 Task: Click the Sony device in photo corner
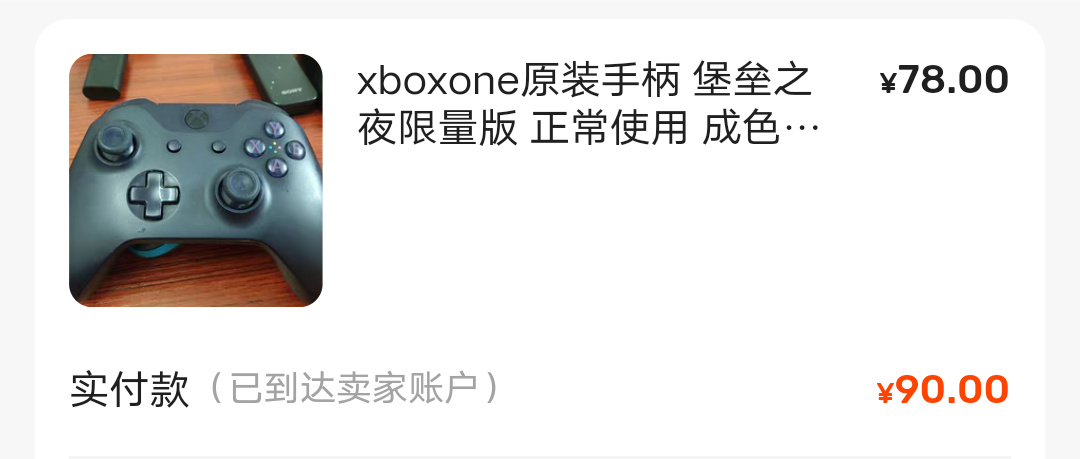click(x=284, y=81)
